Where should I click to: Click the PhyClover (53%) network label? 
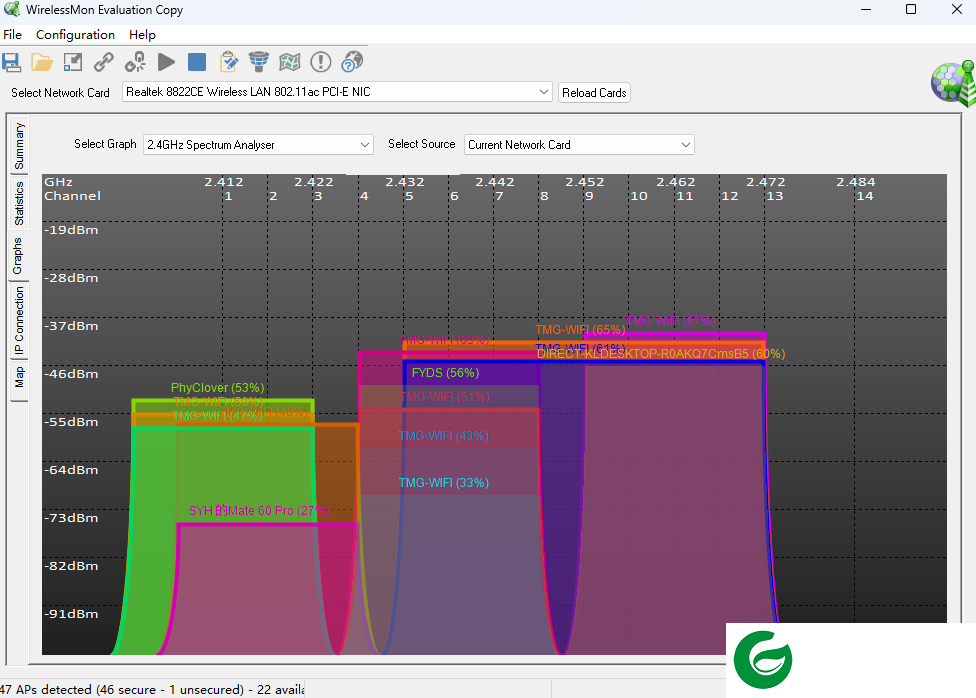(217, 388)
